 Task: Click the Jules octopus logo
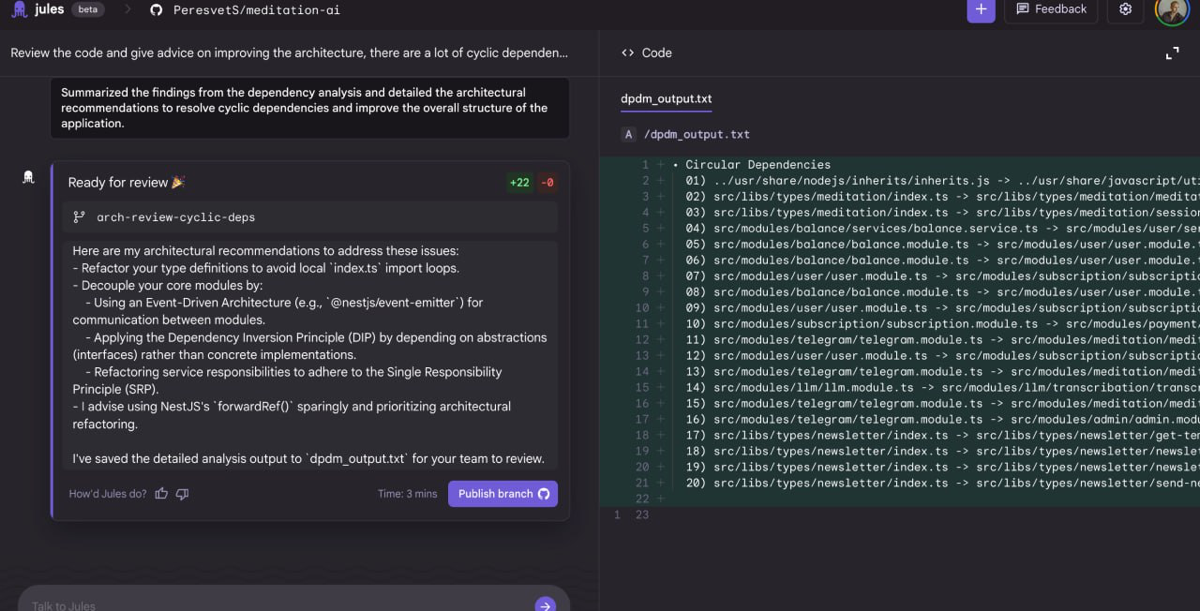click(20, 10)
